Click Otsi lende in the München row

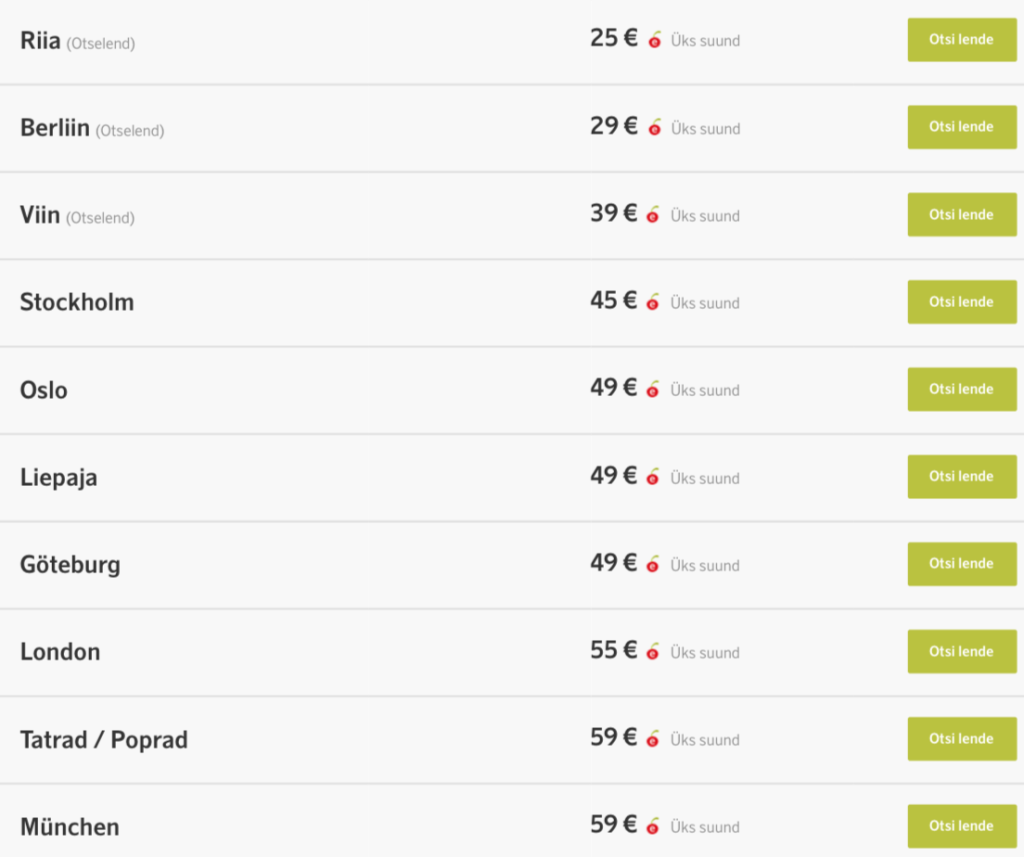point(961,826)
